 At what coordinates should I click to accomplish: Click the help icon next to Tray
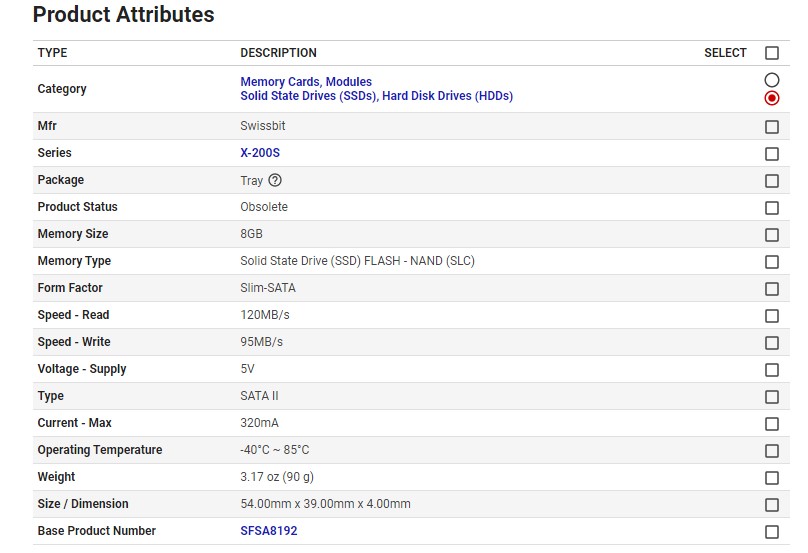pyautogui.click(x=276, y=181)
